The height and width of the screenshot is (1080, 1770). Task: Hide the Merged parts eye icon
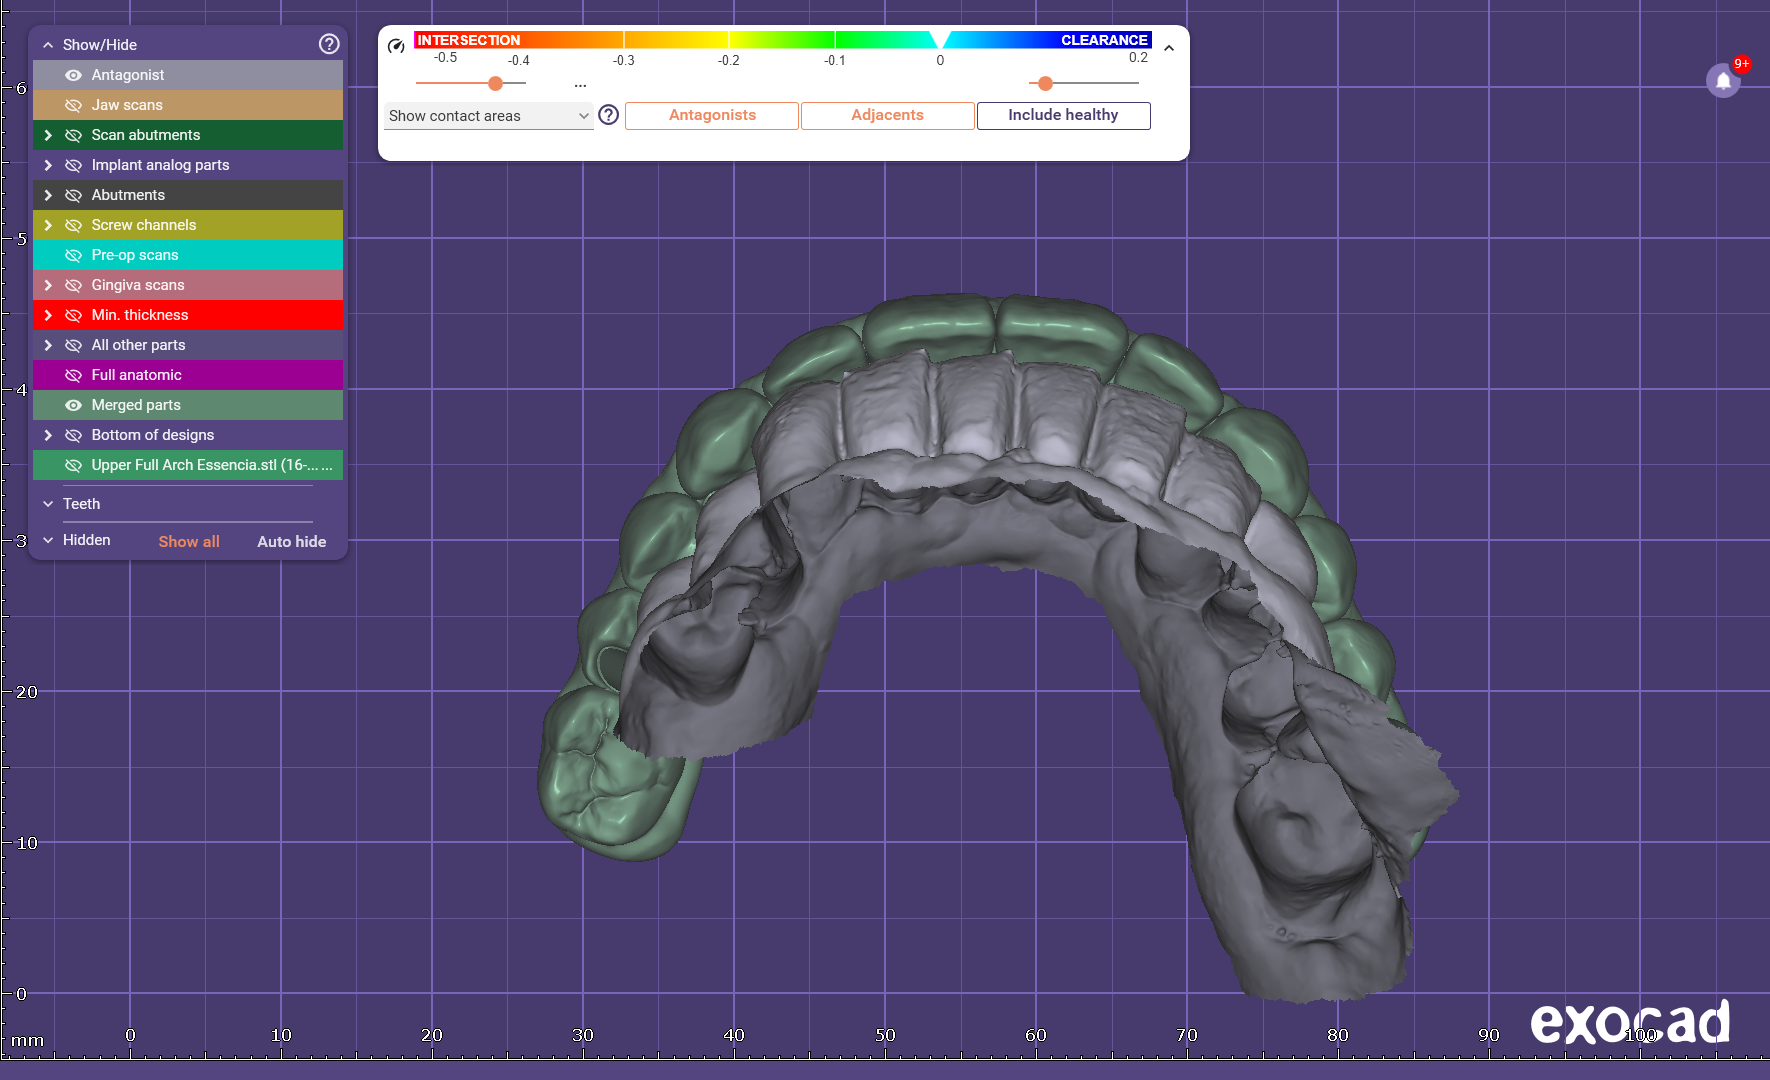tap(73, 405)
